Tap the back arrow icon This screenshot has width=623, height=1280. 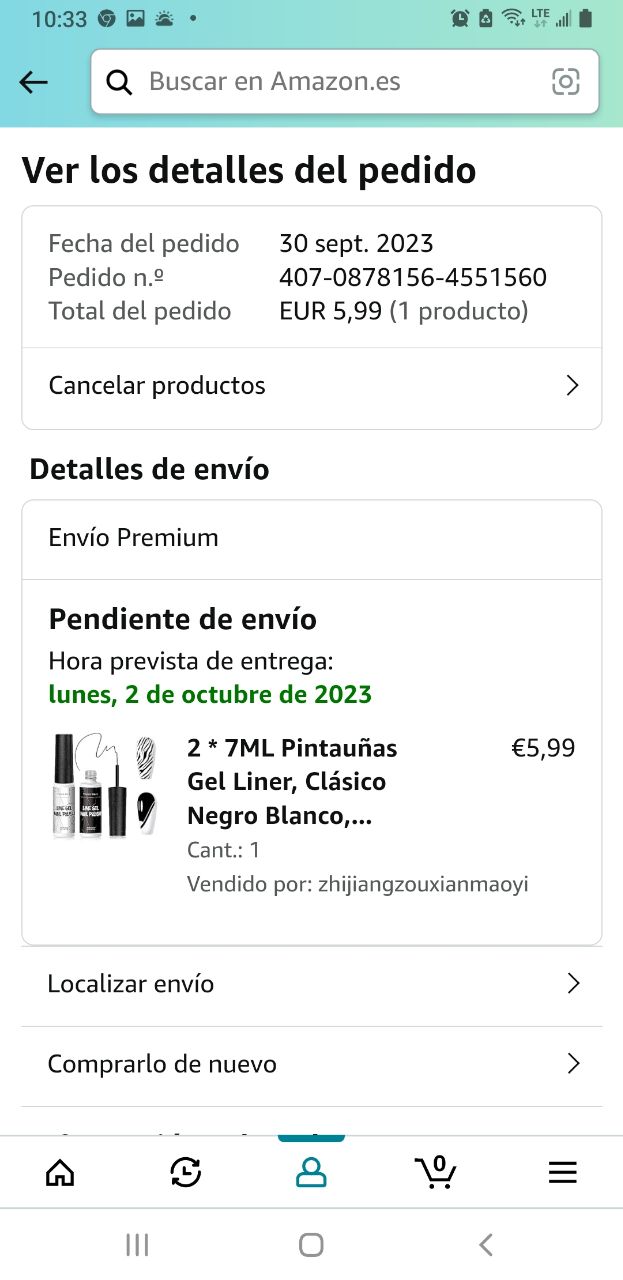(34, 82)
